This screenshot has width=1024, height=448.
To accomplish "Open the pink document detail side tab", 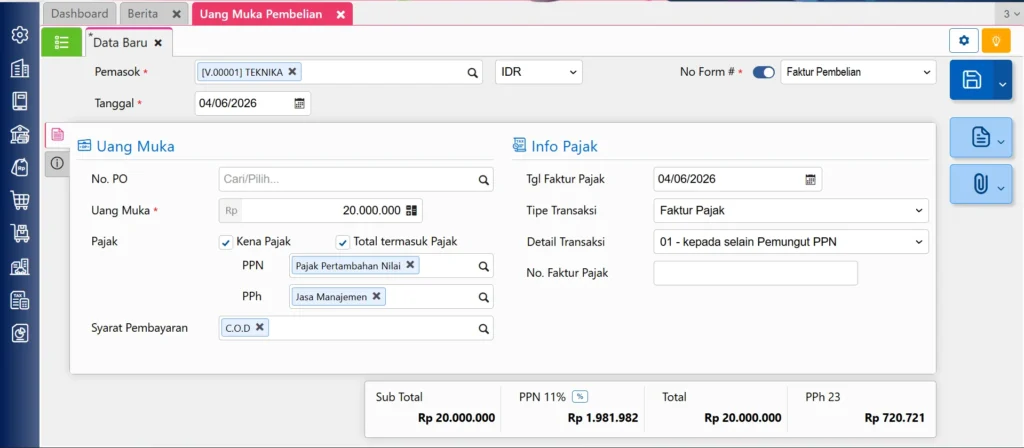I will click(57, 135).
